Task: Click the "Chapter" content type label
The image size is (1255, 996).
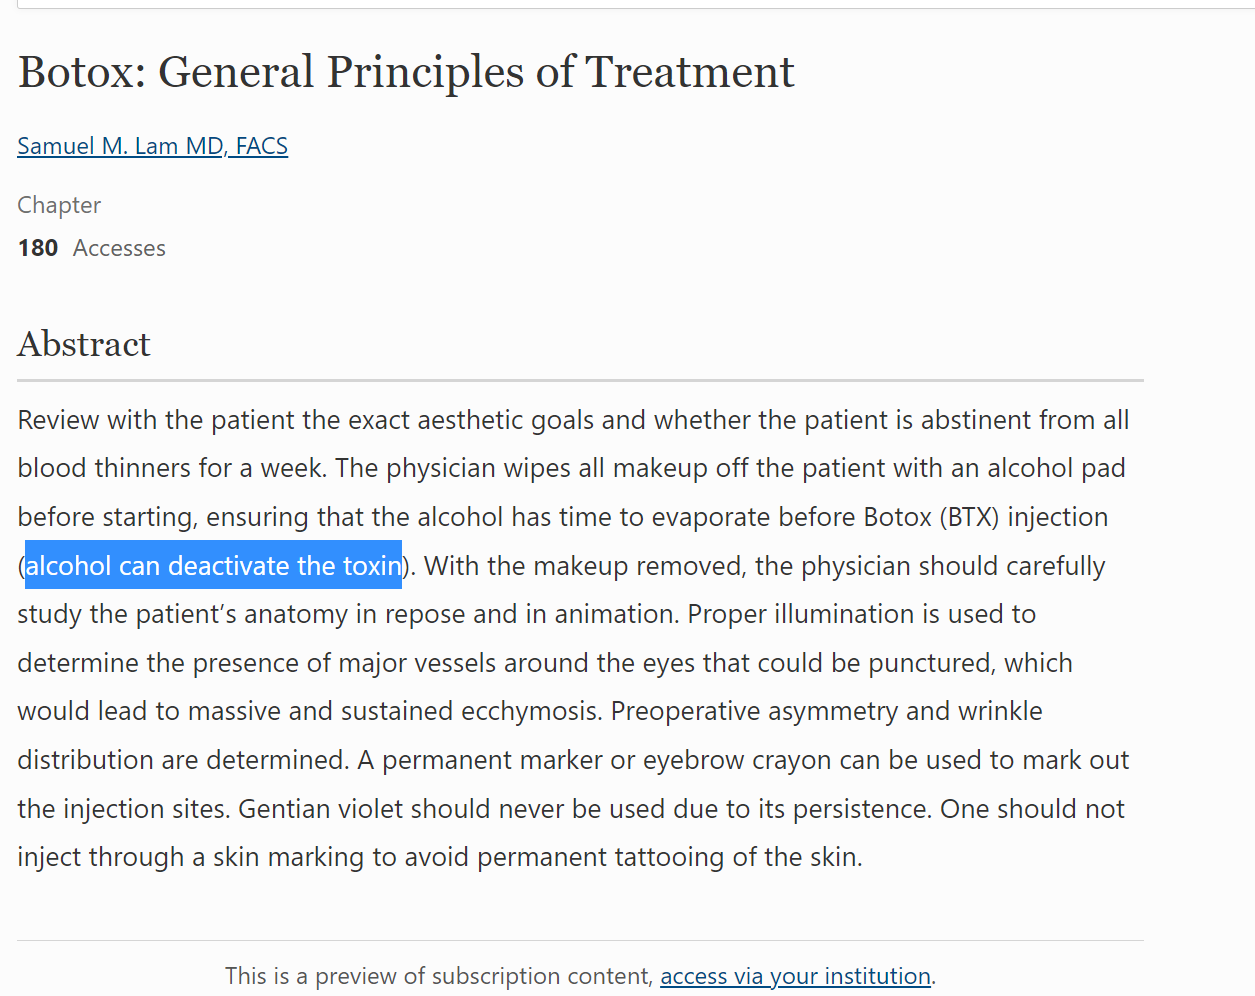Action: 59,205
